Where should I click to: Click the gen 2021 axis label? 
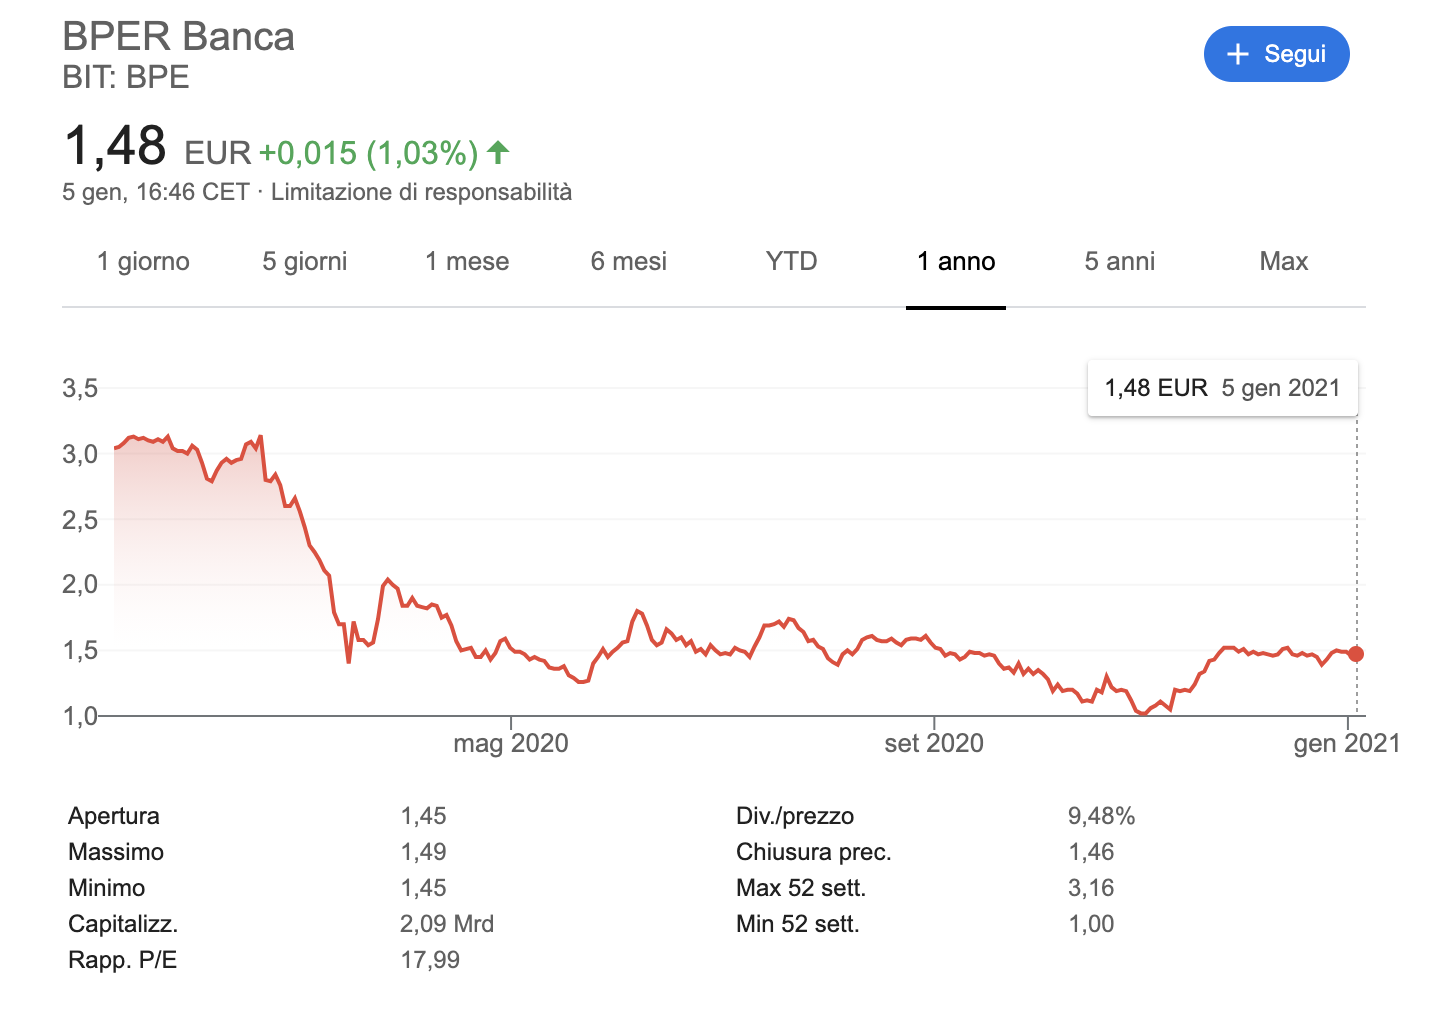[x=1347, y=743]
